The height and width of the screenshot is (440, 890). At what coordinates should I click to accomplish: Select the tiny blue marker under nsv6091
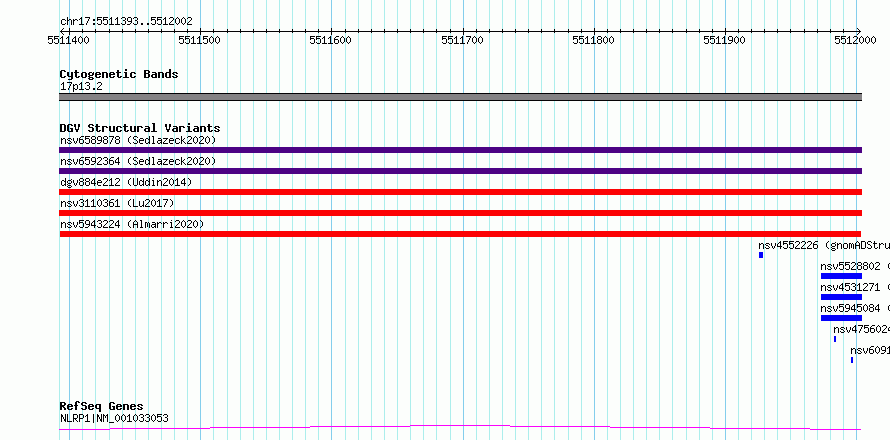(x=852, y=360)
